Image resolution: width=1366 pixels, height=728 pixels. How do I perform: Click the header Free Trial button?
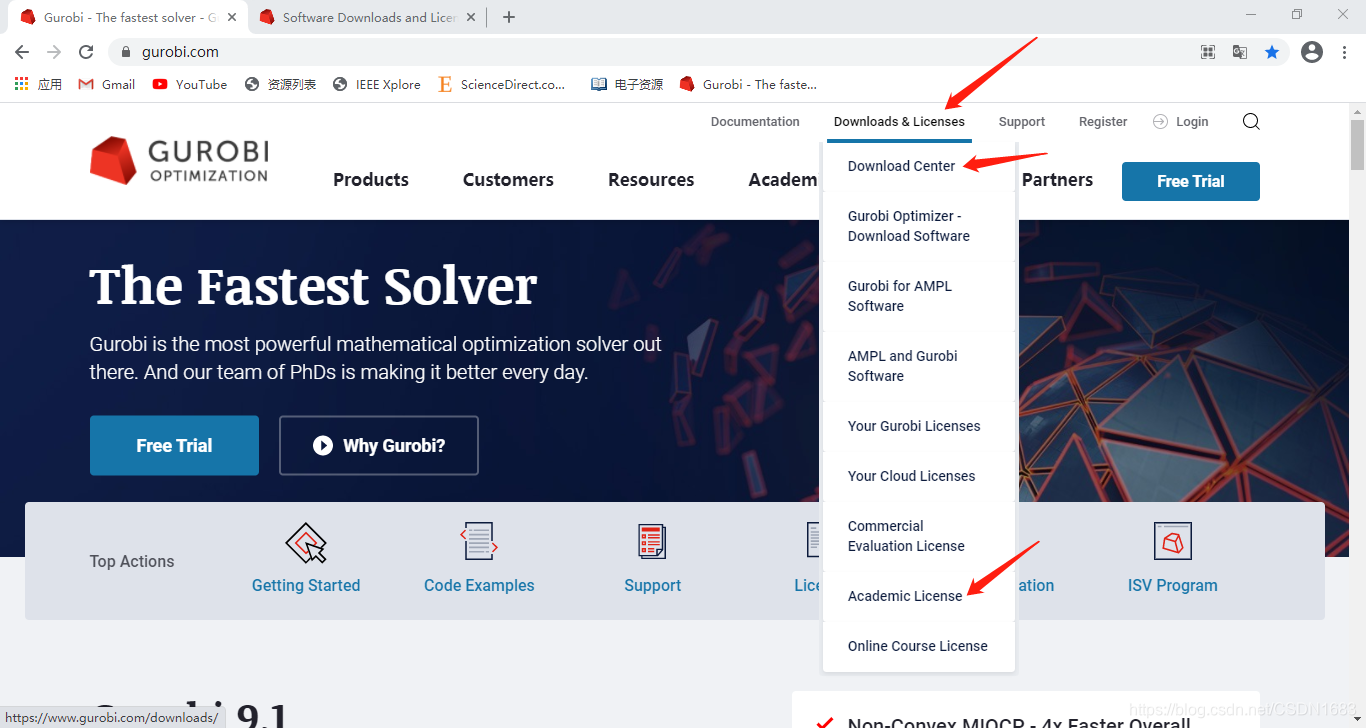coord(1191,181)
